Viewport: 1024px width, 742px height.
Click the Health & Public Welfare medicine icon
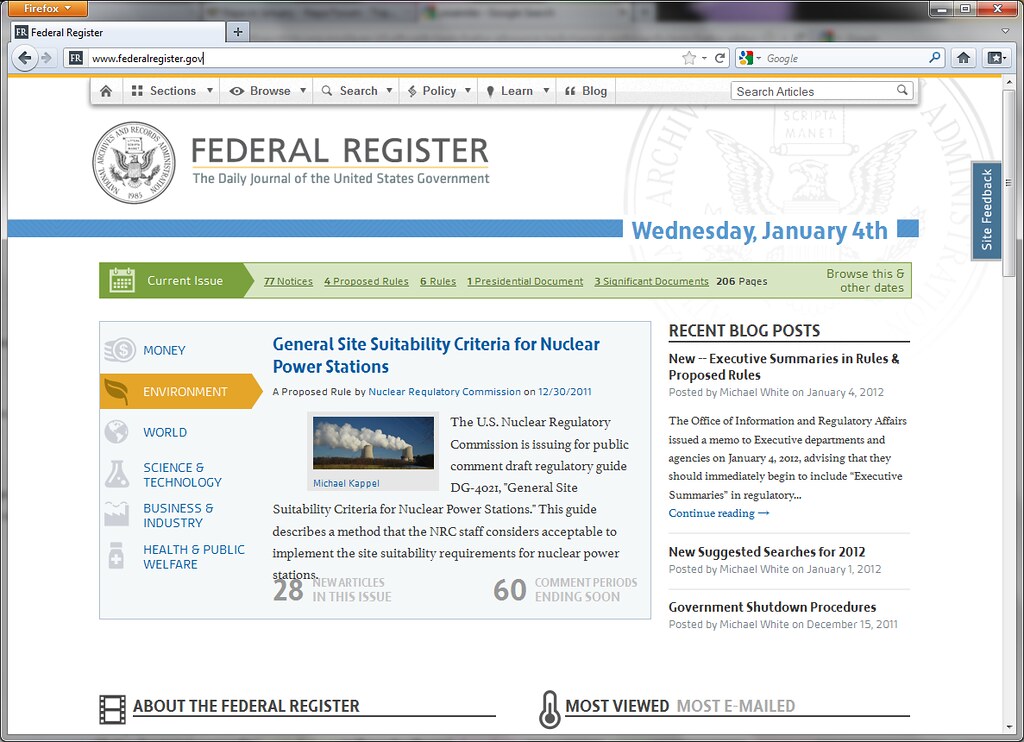[116, 556]
